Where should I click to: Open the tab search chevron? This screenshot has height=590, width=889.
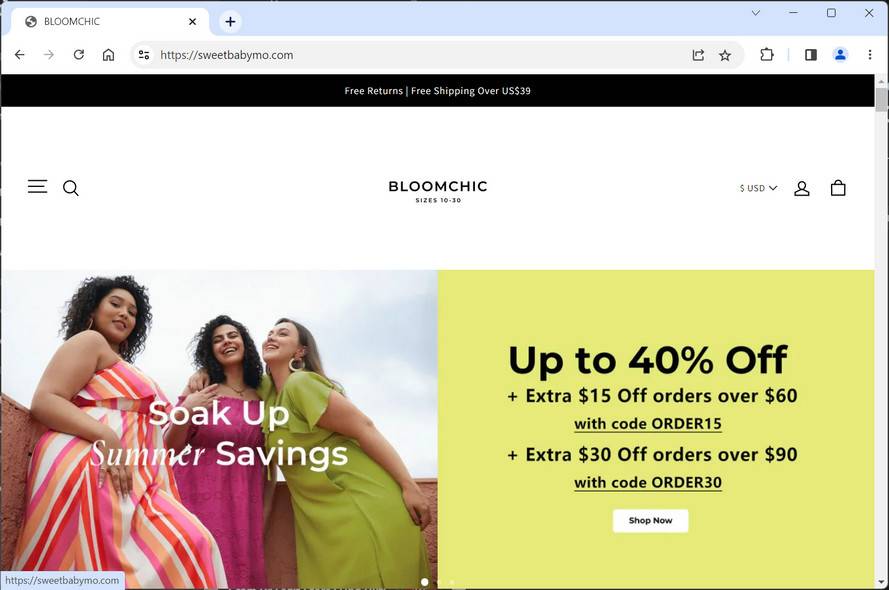[755, 12]
